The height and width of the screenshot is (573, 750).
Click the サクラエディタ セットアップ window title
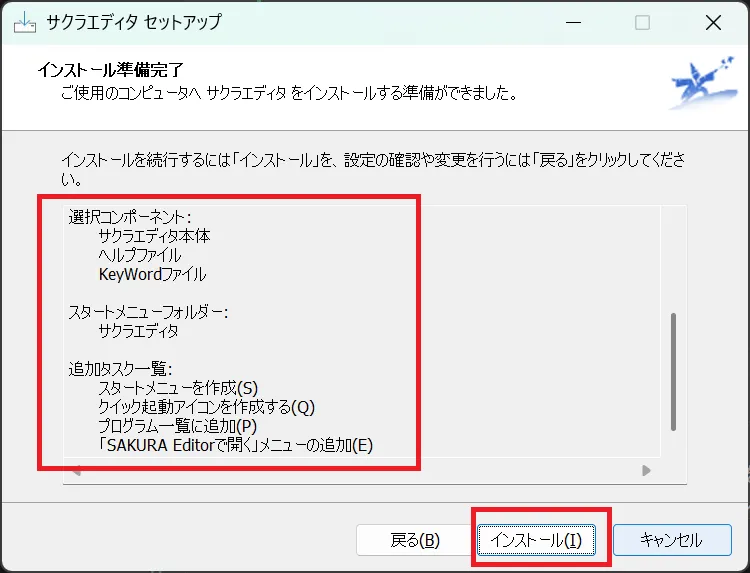(134, 22)
